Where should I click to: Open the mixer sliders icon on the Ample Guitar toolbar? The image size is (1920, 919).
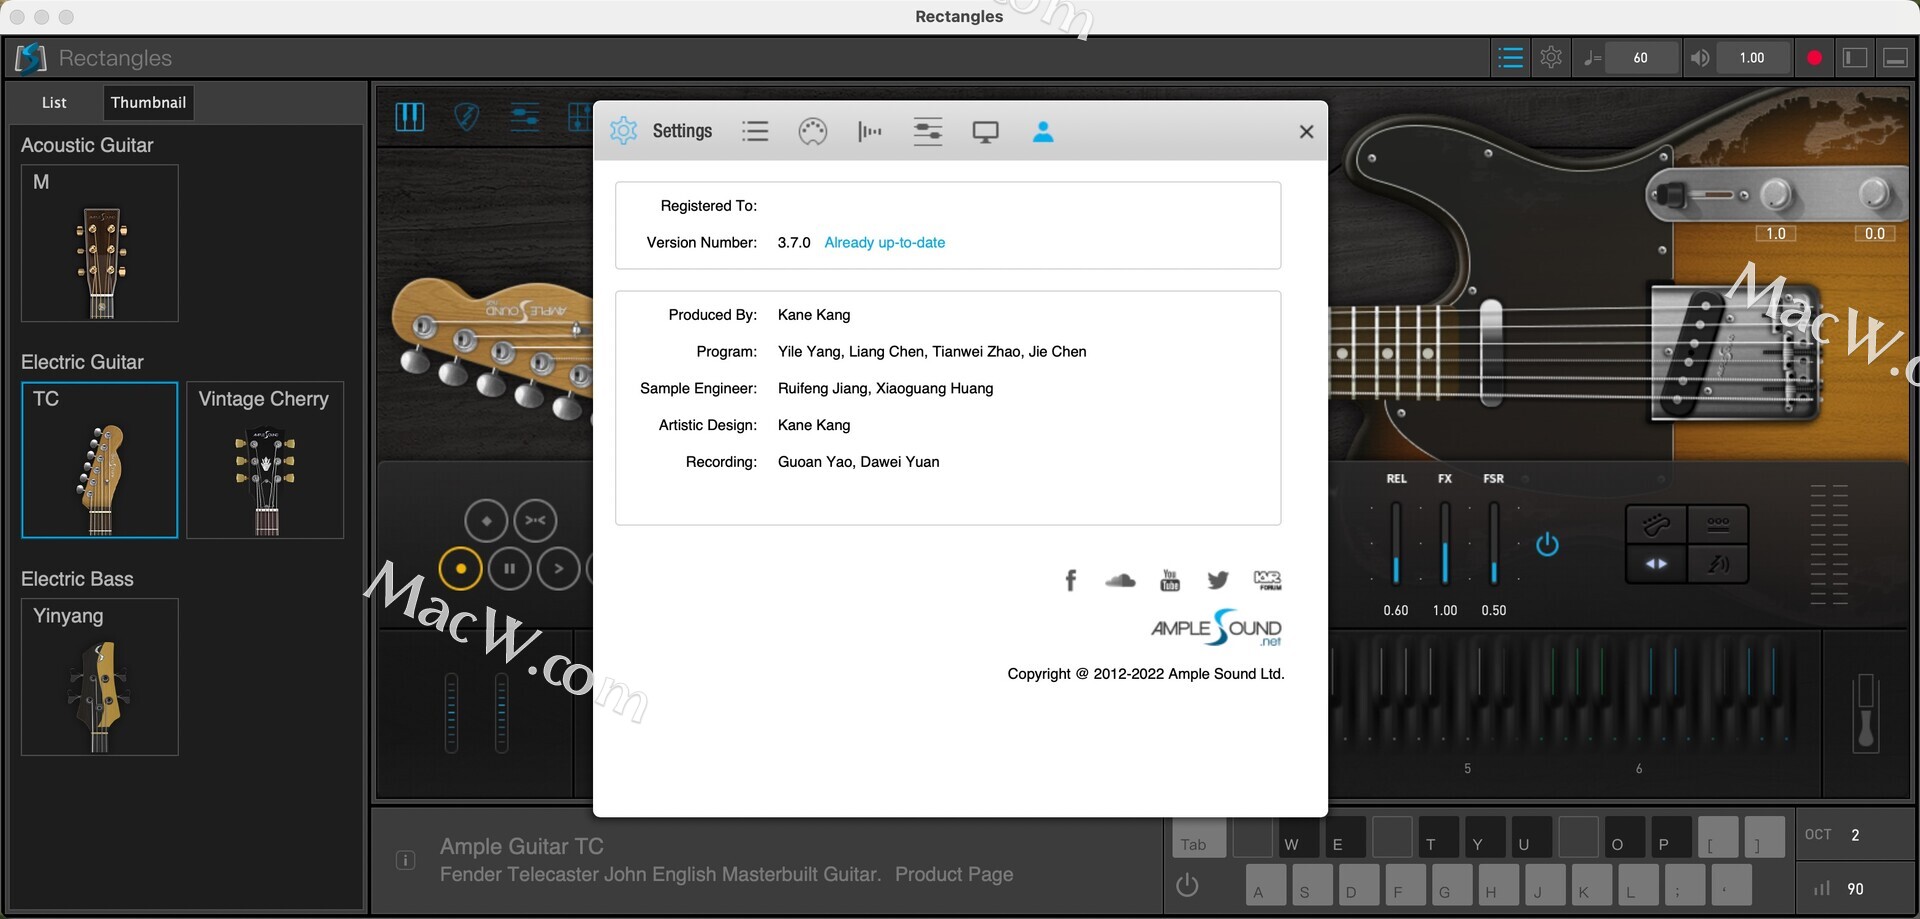tap(525, 117)
